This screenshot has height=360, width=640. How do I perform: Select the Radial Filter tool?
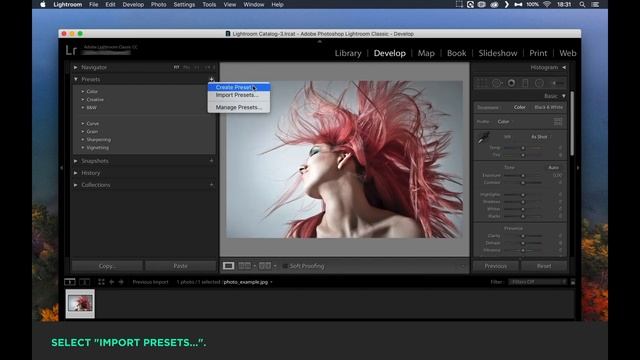coord(539,83)
